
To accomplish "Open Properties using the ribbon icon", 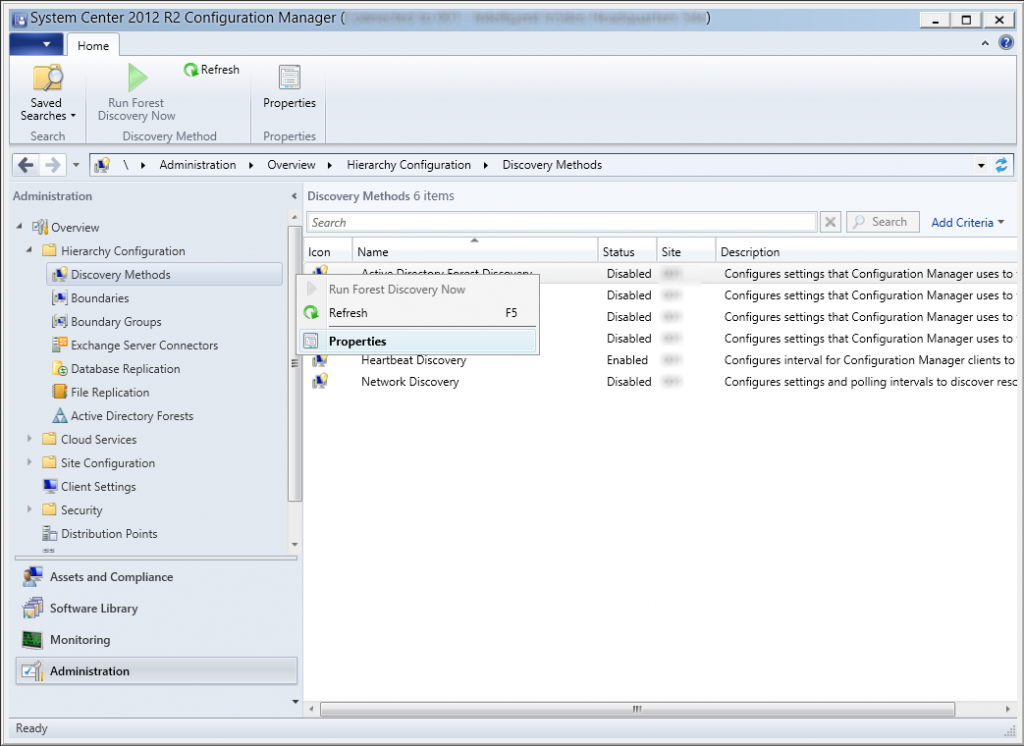I will pyautogui.click(x=288, y=78).
